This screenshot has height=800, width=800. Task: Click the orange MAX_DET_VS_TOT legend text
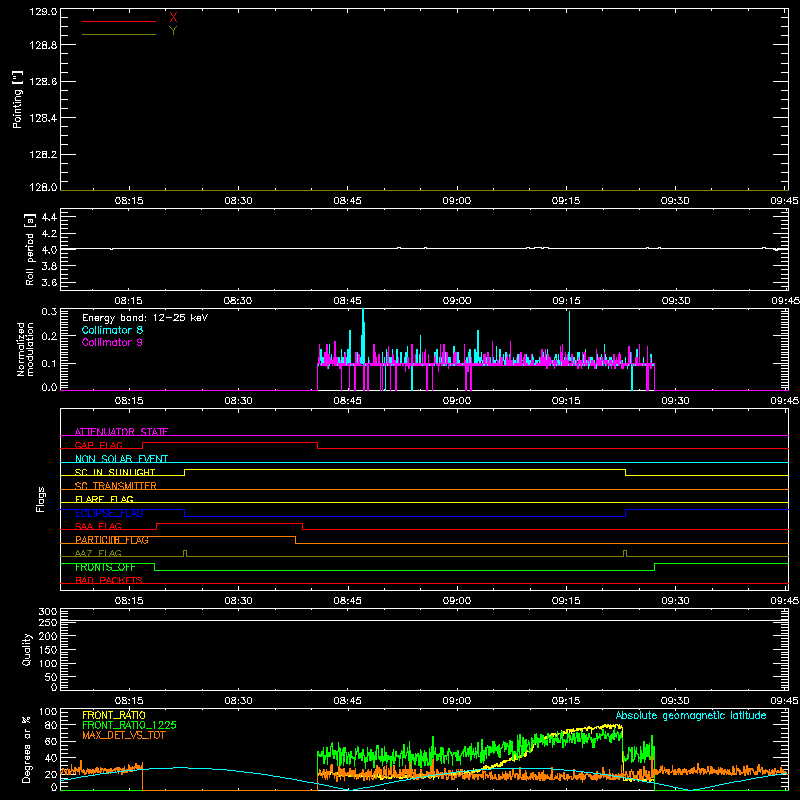(x=123, y=735)
